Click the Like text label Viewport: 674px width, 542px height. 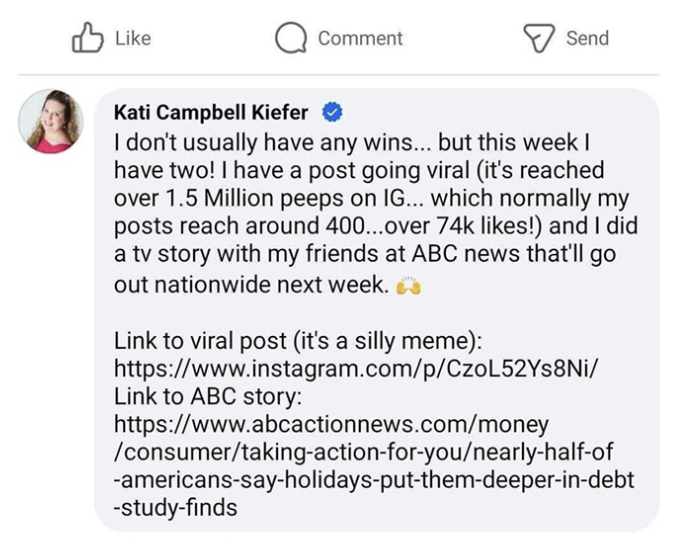coord(133,38)
